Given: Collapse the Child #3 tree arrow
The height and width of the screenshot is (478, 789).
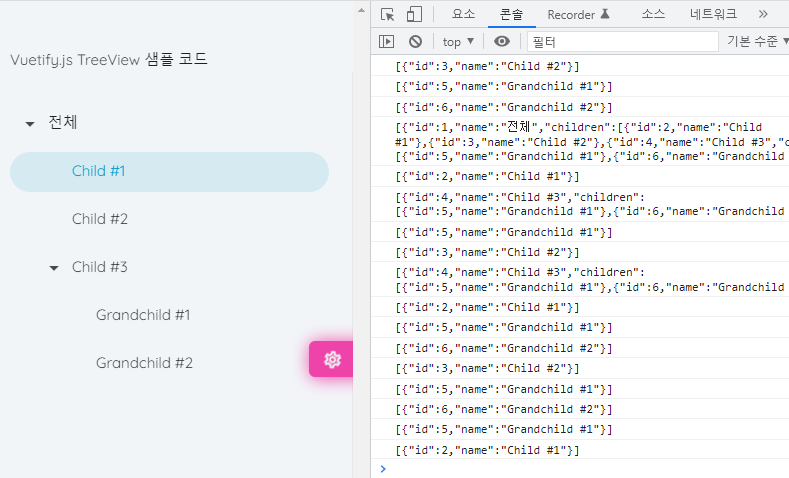Looking at the screenshot, I should (54, 267).
